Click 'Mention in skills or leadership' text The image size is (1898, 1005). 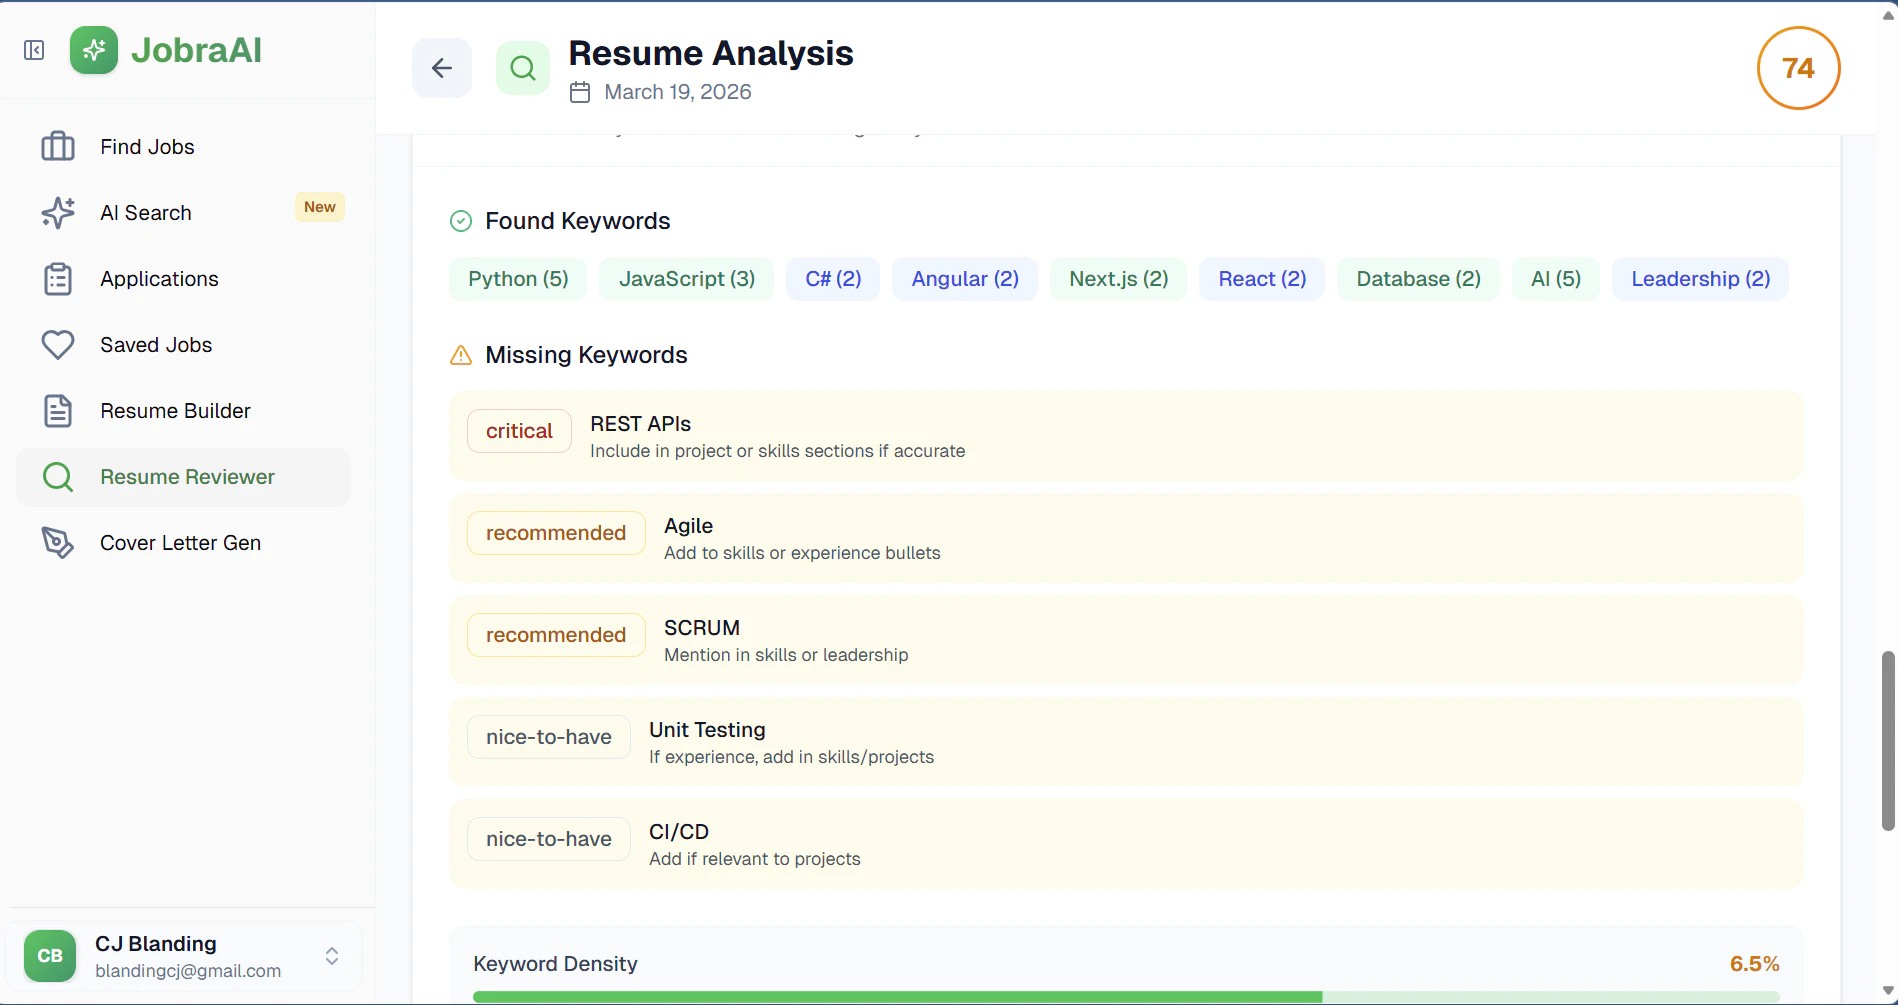pyautogui.click(x=786, y=655)
